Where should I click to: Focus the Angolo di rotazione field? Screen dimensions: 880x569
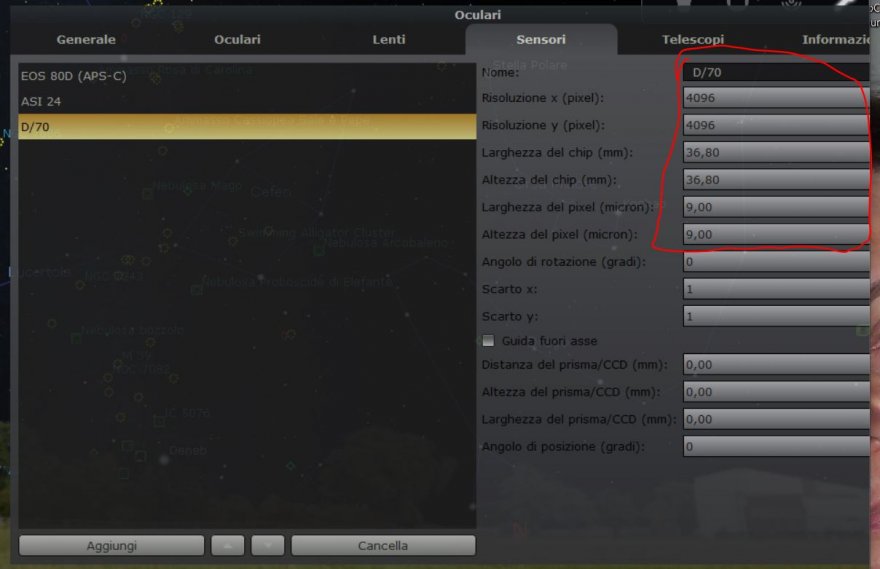(x=777, y=262)
